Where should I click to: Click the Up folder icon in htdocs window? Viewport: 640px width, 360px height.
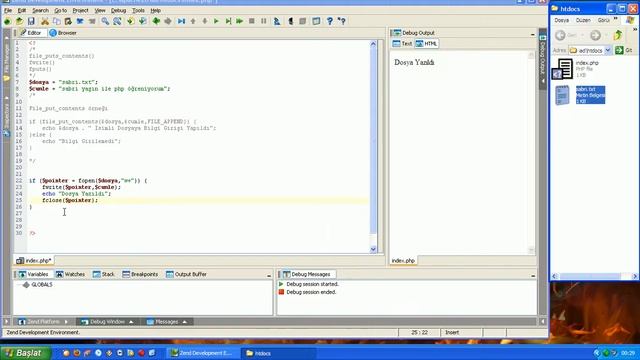pos(618,36)
